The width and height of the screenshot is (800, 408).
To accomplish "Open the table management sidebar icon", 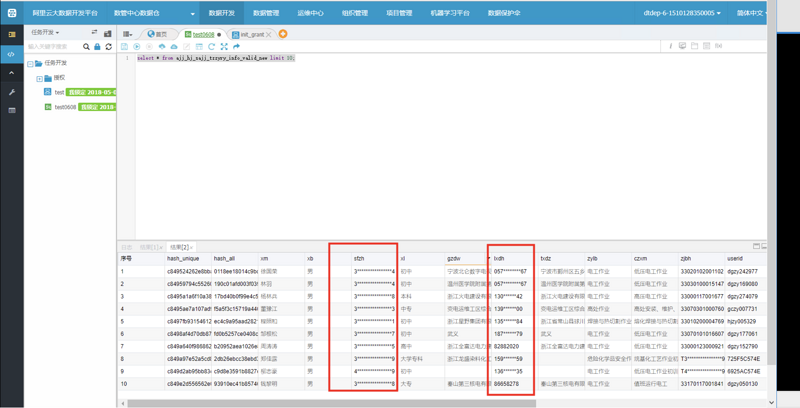I will pyautogui.click(x=12, y=110).
